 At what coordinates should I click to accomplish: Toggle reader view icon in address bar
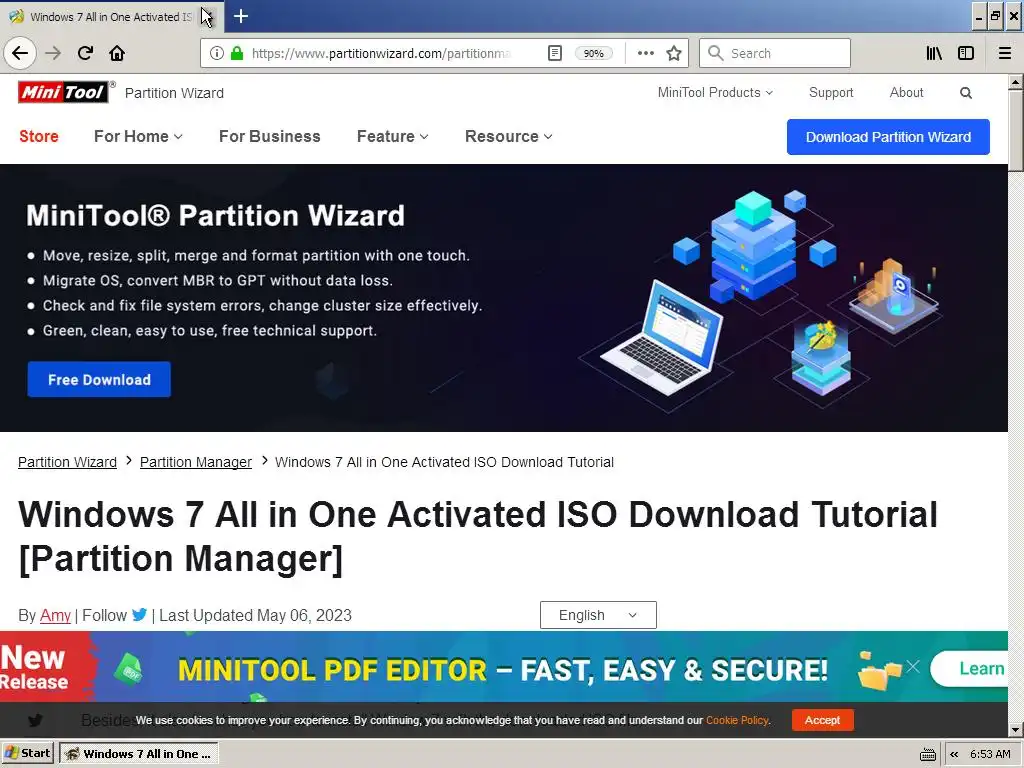(x=554, y=53)
